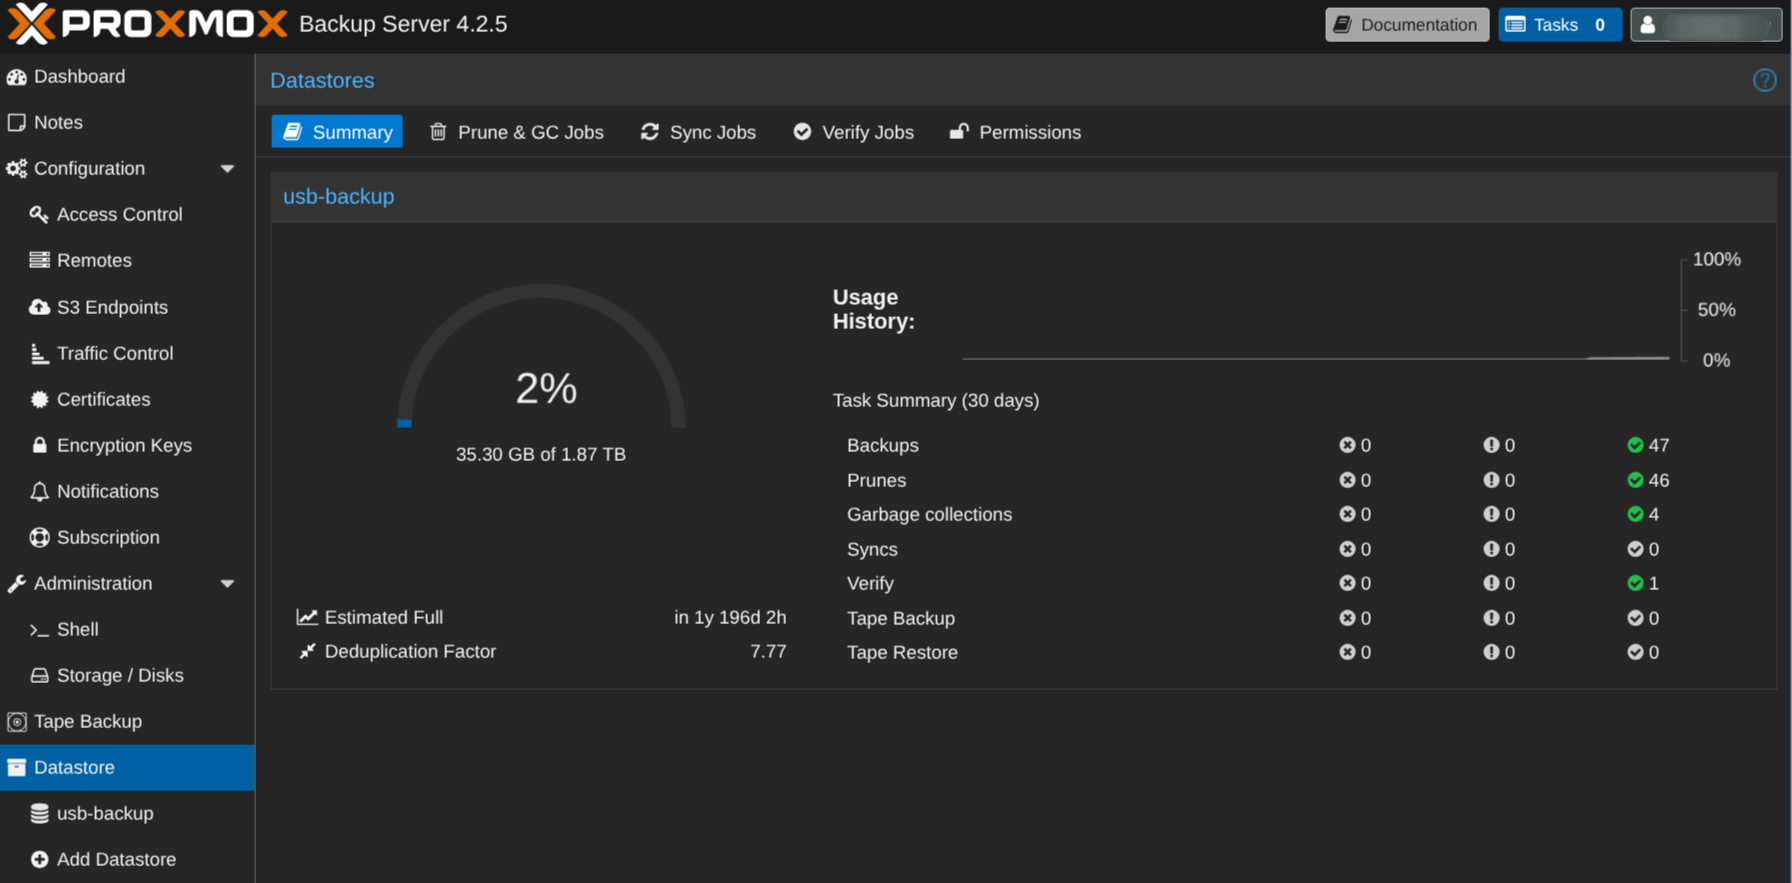This screenshot has width=1792, height=883.
Task: Switch to Prune & GC Jobs tab
Action: click(517, 132)
